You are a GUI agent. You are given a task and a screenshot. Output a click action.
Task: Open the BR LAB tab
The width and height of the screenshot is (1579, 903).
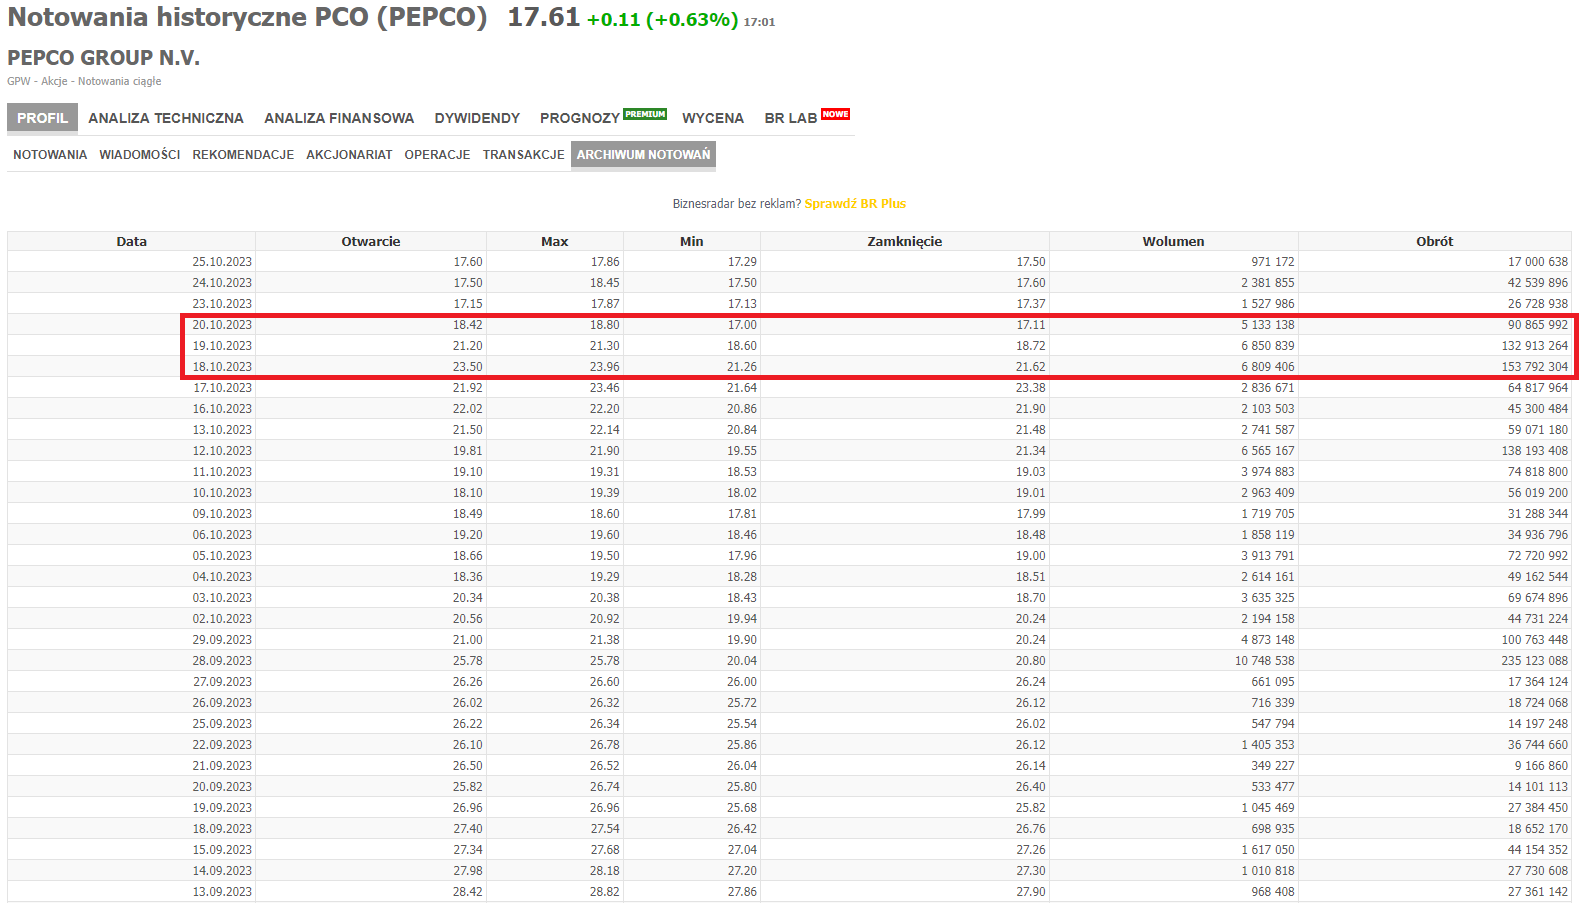pyautogui.click(x=790, y=118)
